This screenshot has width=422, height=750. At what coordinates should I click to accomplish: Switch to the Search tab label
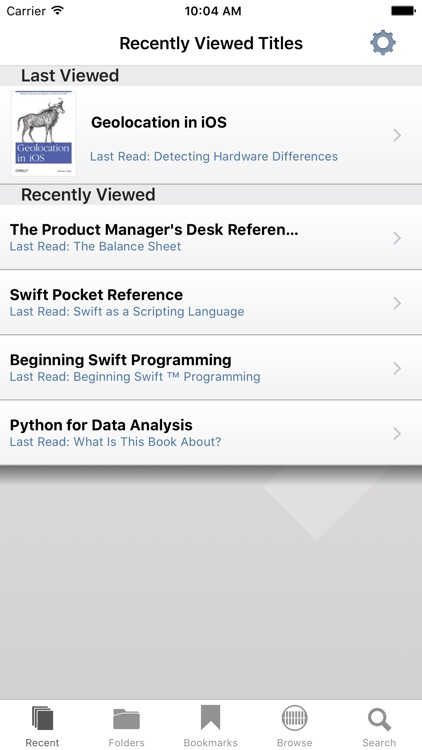coord(379,742)
